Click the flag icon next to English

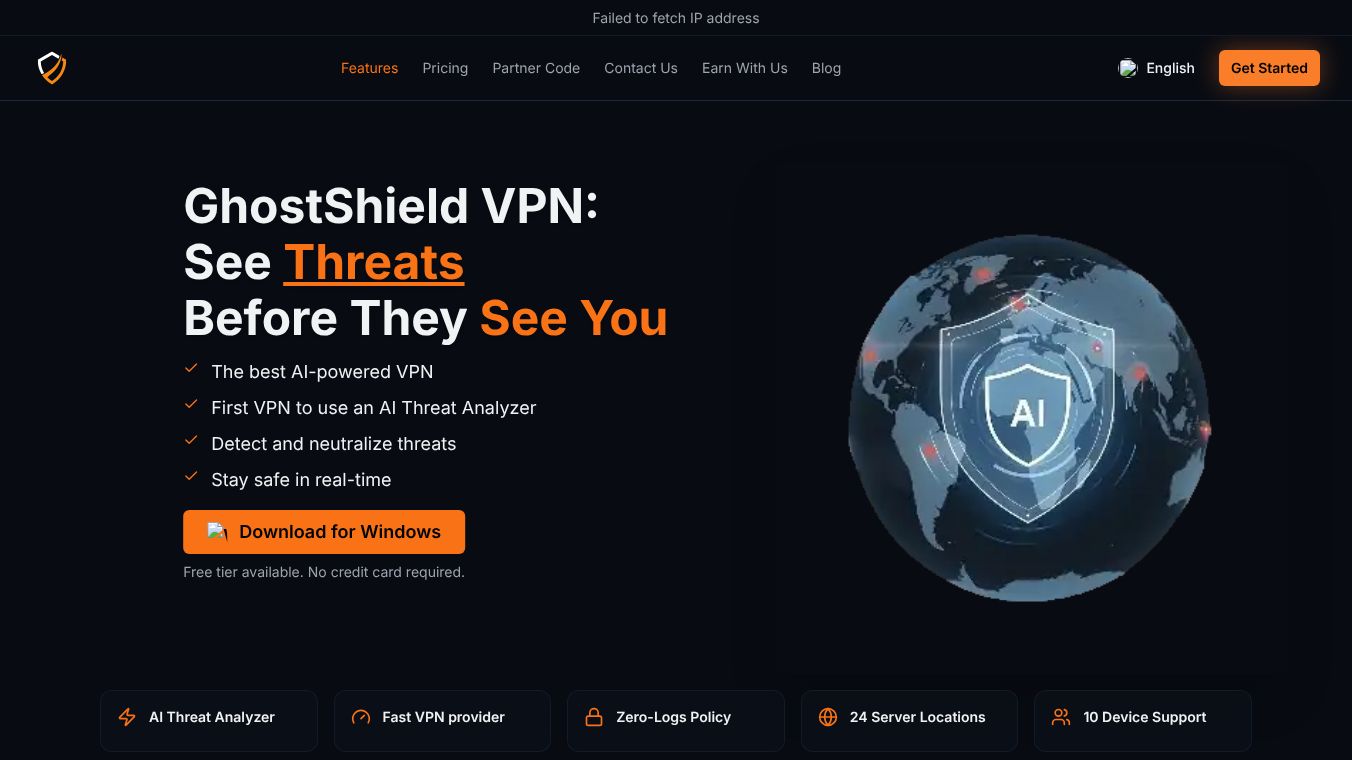click(x=1128, y=68)
